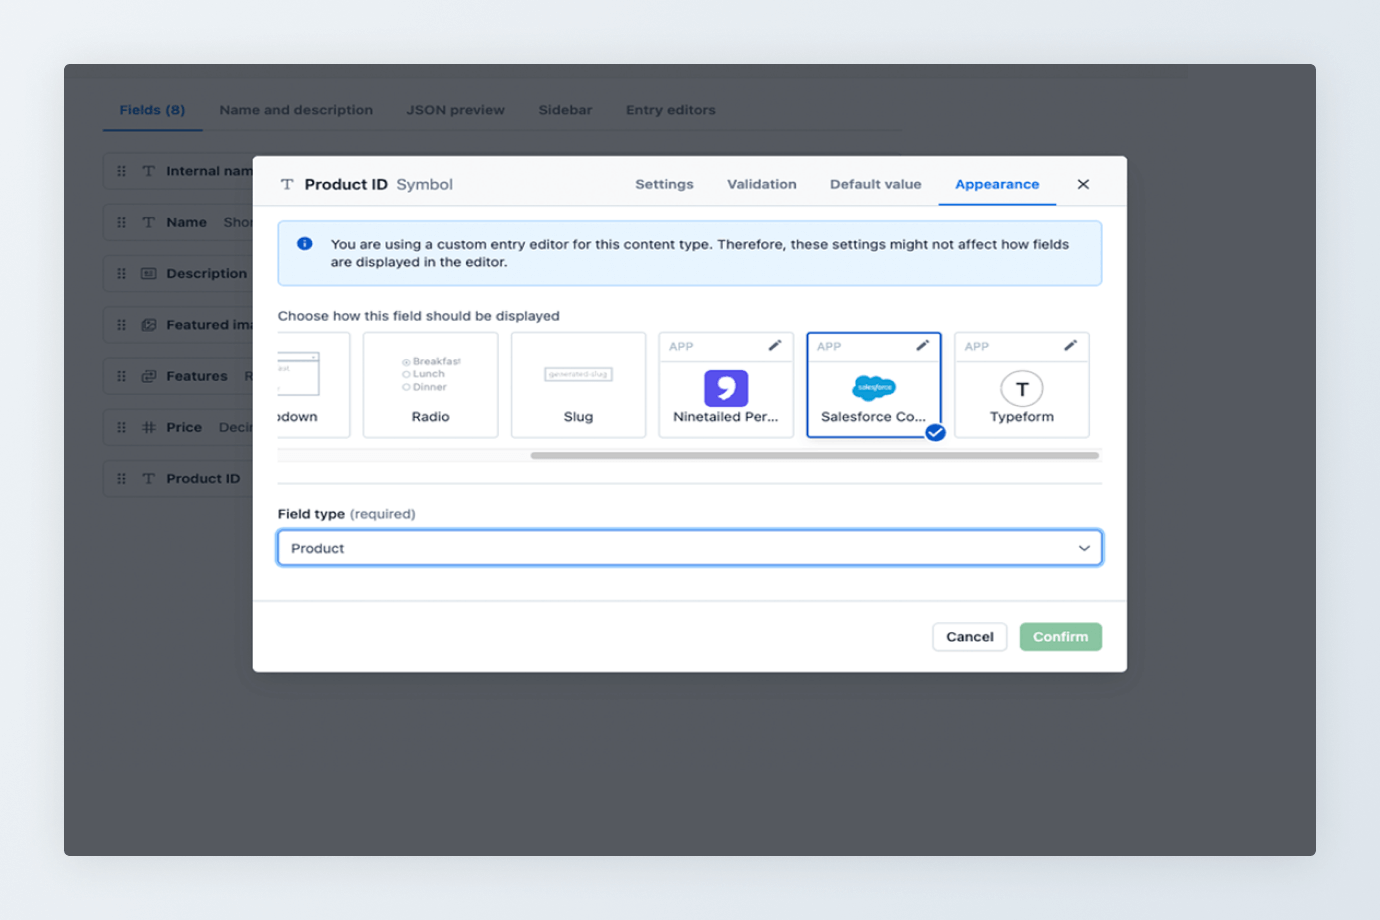Click the drag handle beside Product ID field
Image resolution: width=1380 pixels, height=920 pixels.
(x=121, y=478)
